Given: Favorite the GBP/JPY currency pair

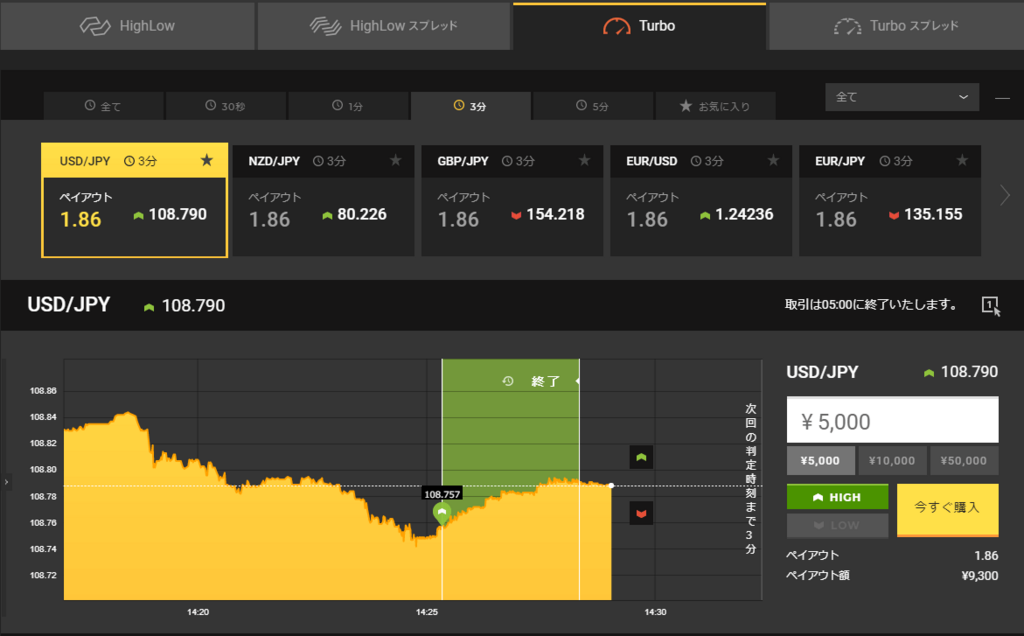Looking at the screenshot, I should pyautogui.click(x=584, y=160).
